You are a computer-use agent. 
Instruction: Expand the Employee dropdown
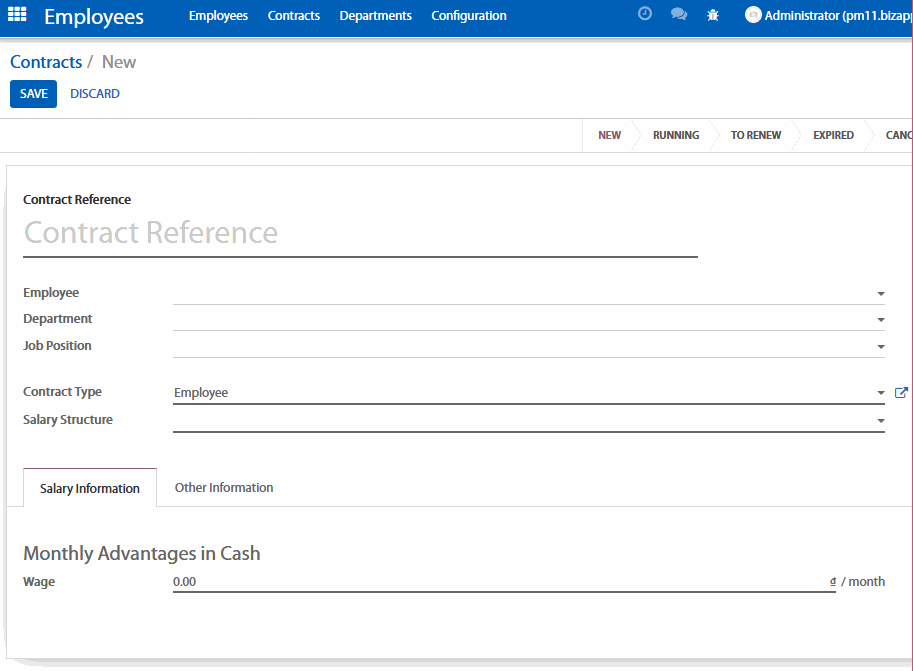(x=880, y=294)
